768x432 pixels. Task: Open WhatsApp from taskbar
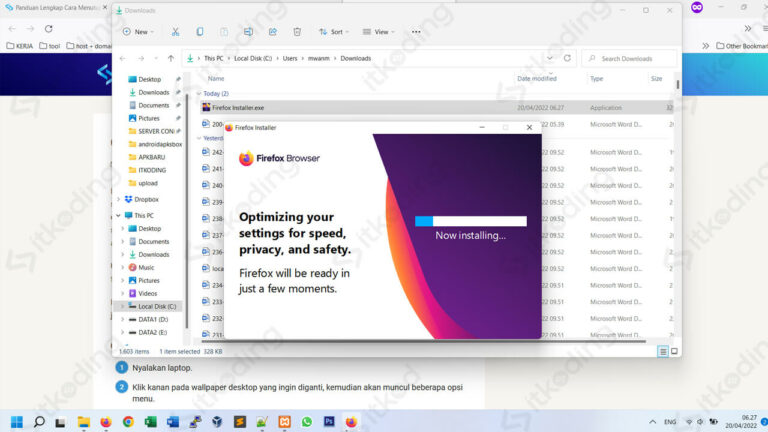click(307, 422)
